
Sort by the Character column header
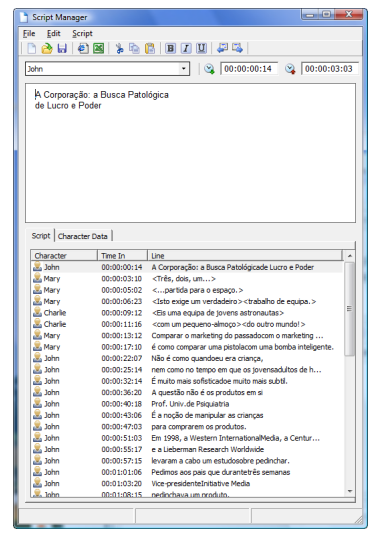pyautogui.click(x=64, y=256)
